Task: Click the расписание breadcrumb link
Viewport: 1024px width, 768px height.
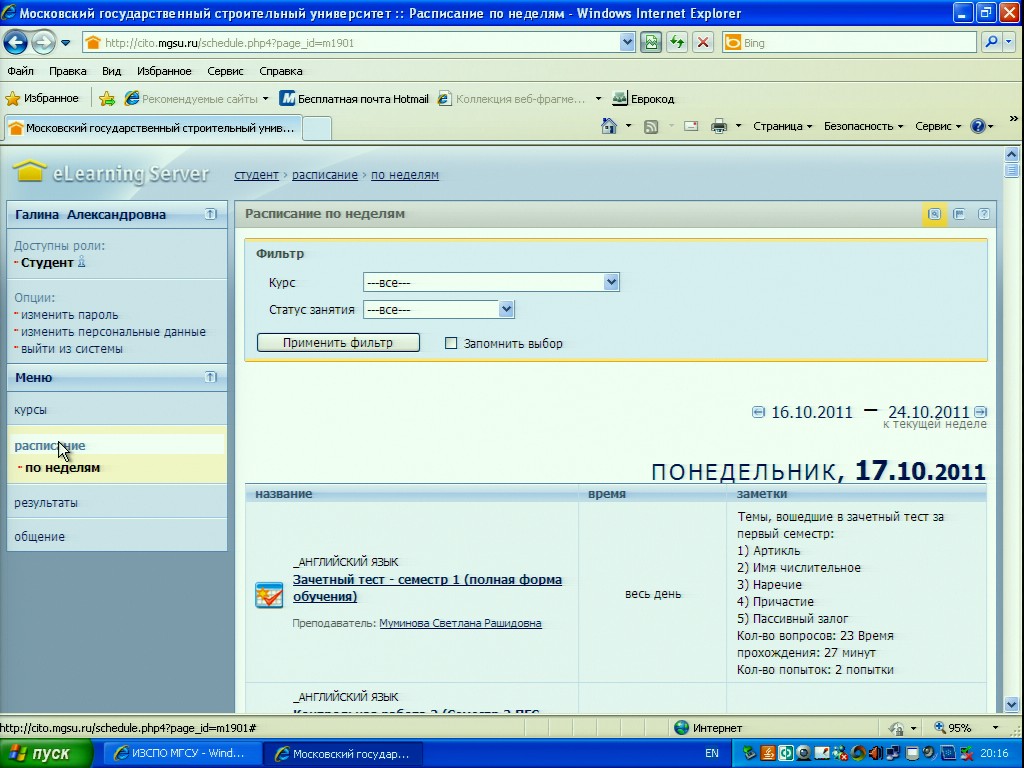Action: tap(325, 175)
